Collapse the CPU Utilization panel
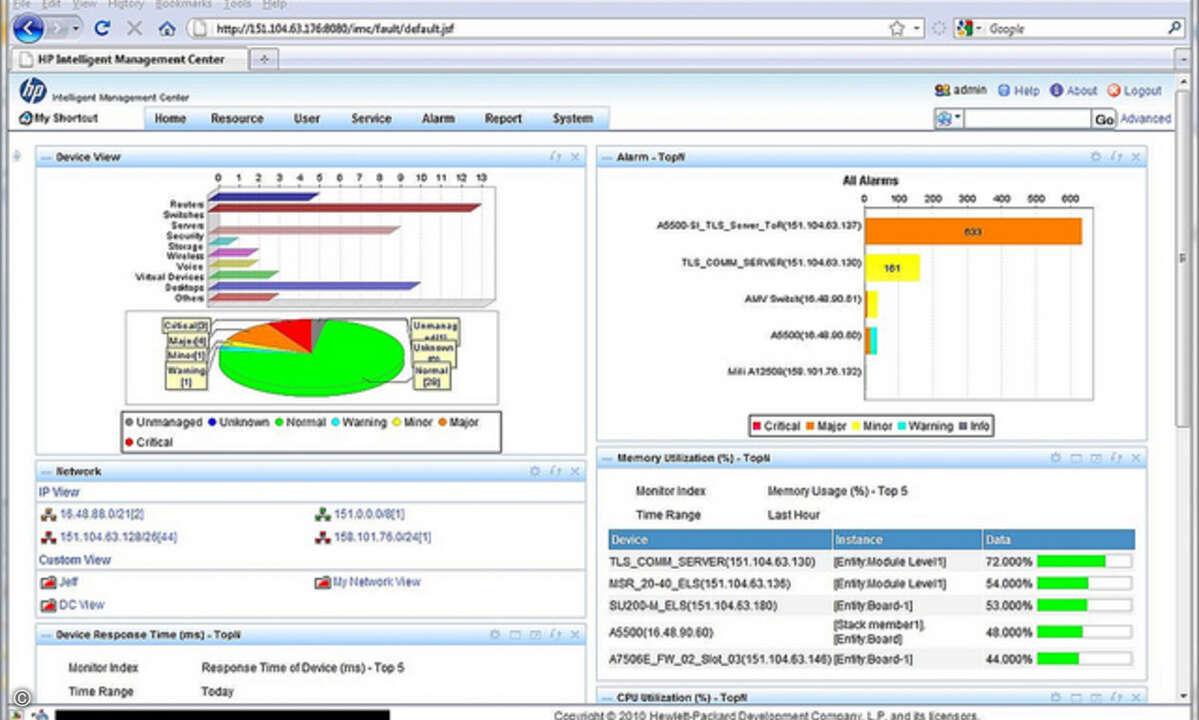This screenshot has height=720, width=1199. (x=607, y=698)
